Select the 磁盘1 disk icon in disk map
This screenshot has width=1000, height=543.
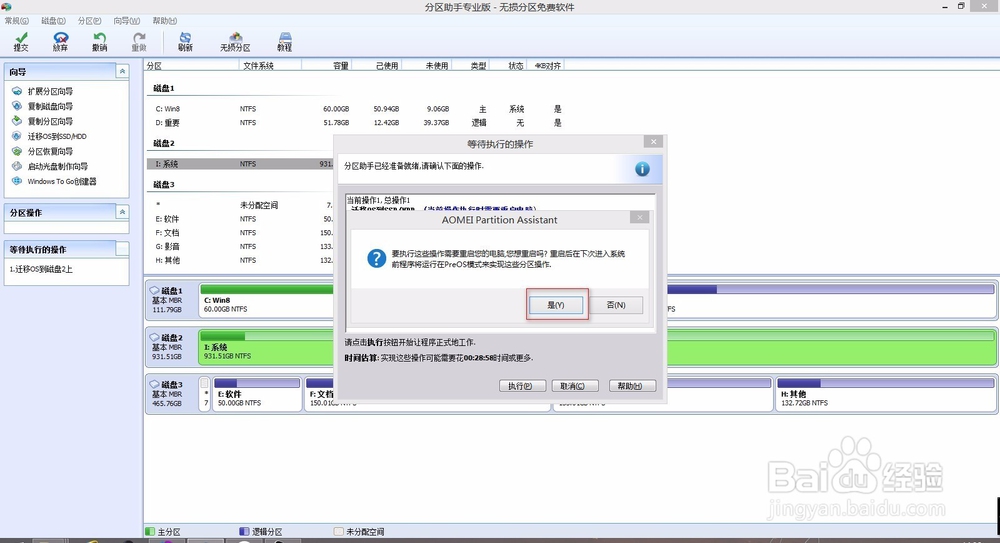[154, 290]
